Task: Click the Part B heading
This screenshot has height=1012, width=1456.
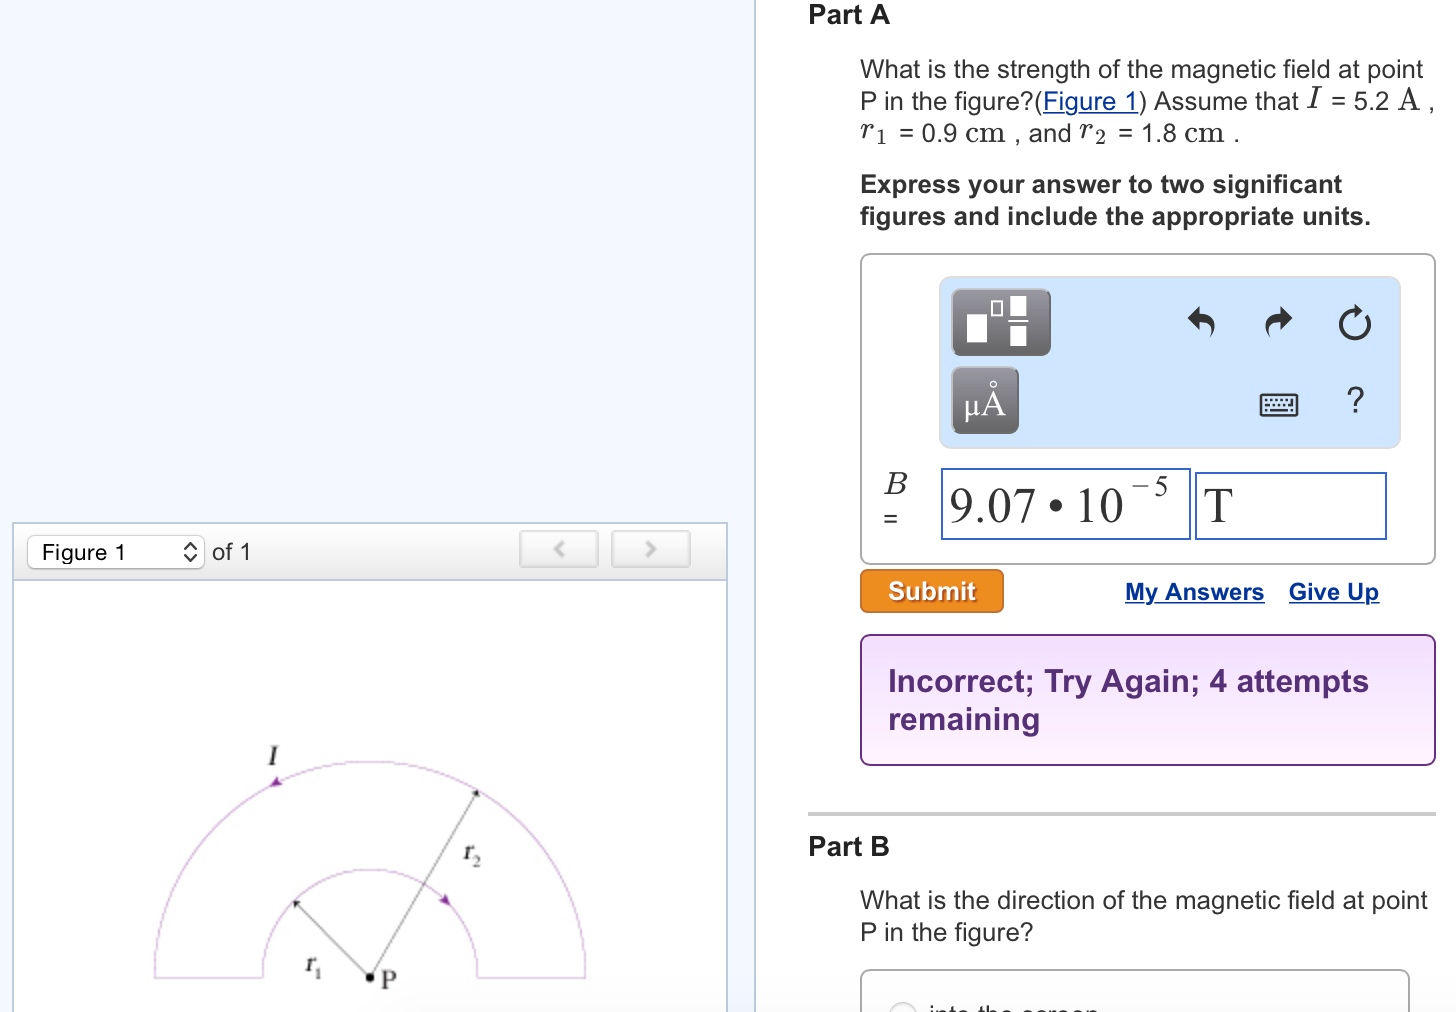Action: [849, 846]
